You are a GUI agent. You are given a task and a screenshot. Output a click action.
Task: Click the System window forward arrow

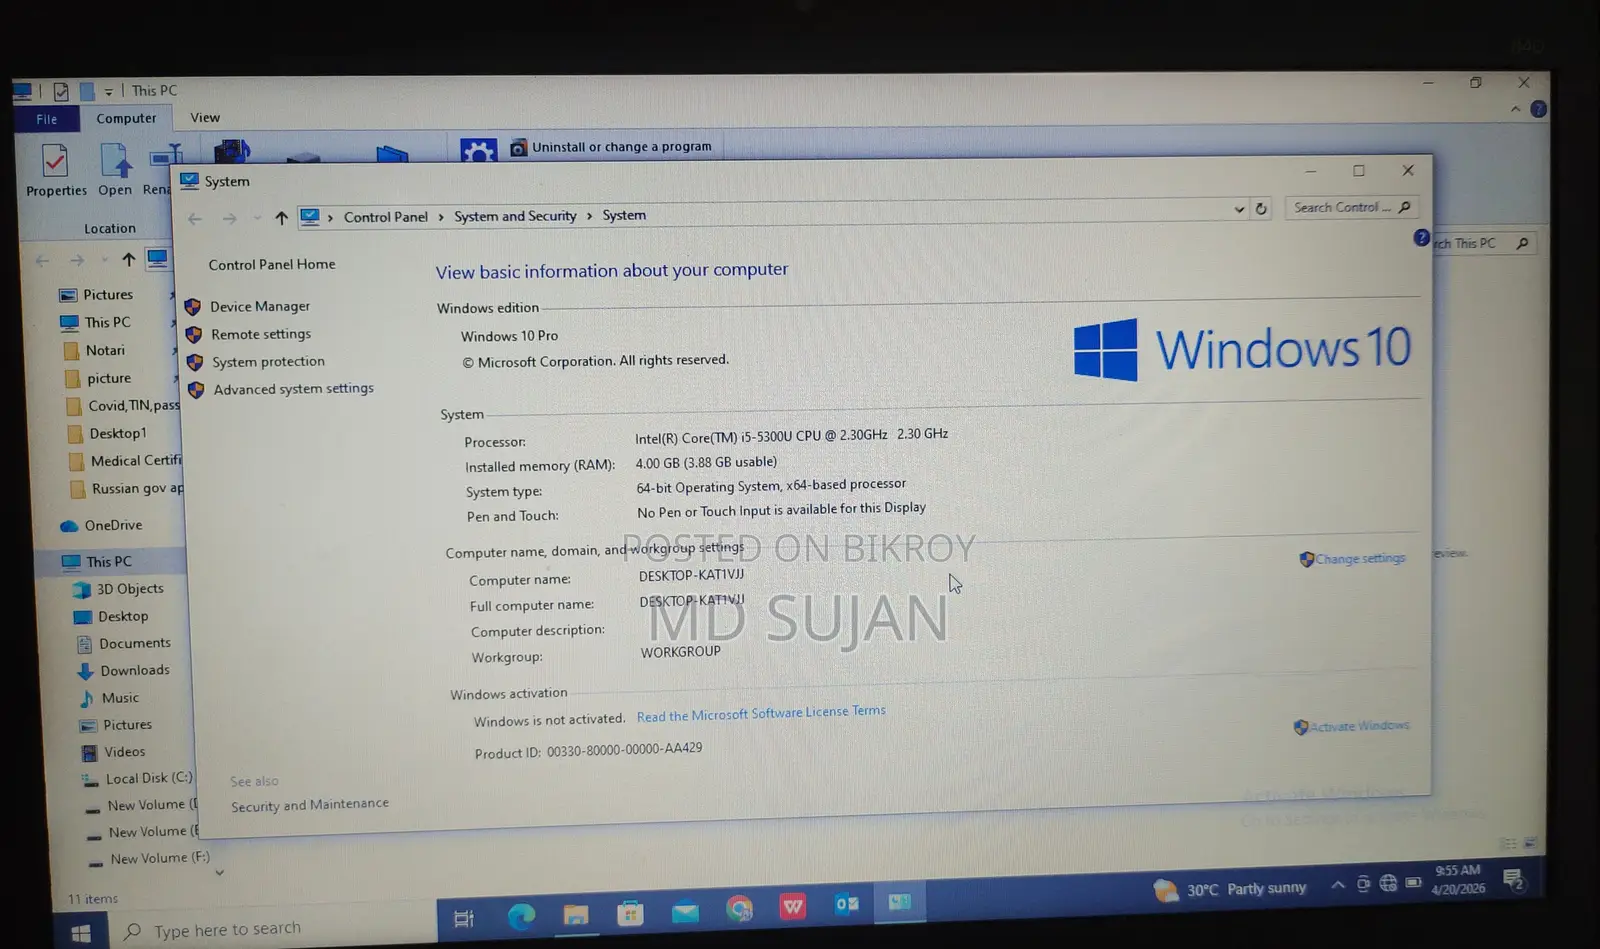click(229, 219)
